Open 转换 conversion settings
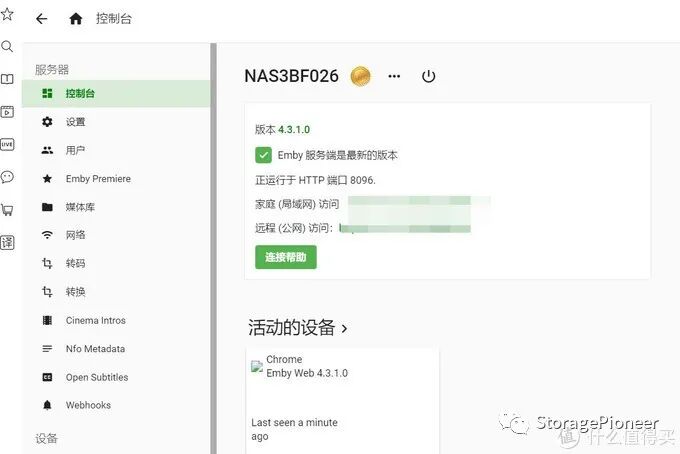The image size is (680, 454). (116, 292)
